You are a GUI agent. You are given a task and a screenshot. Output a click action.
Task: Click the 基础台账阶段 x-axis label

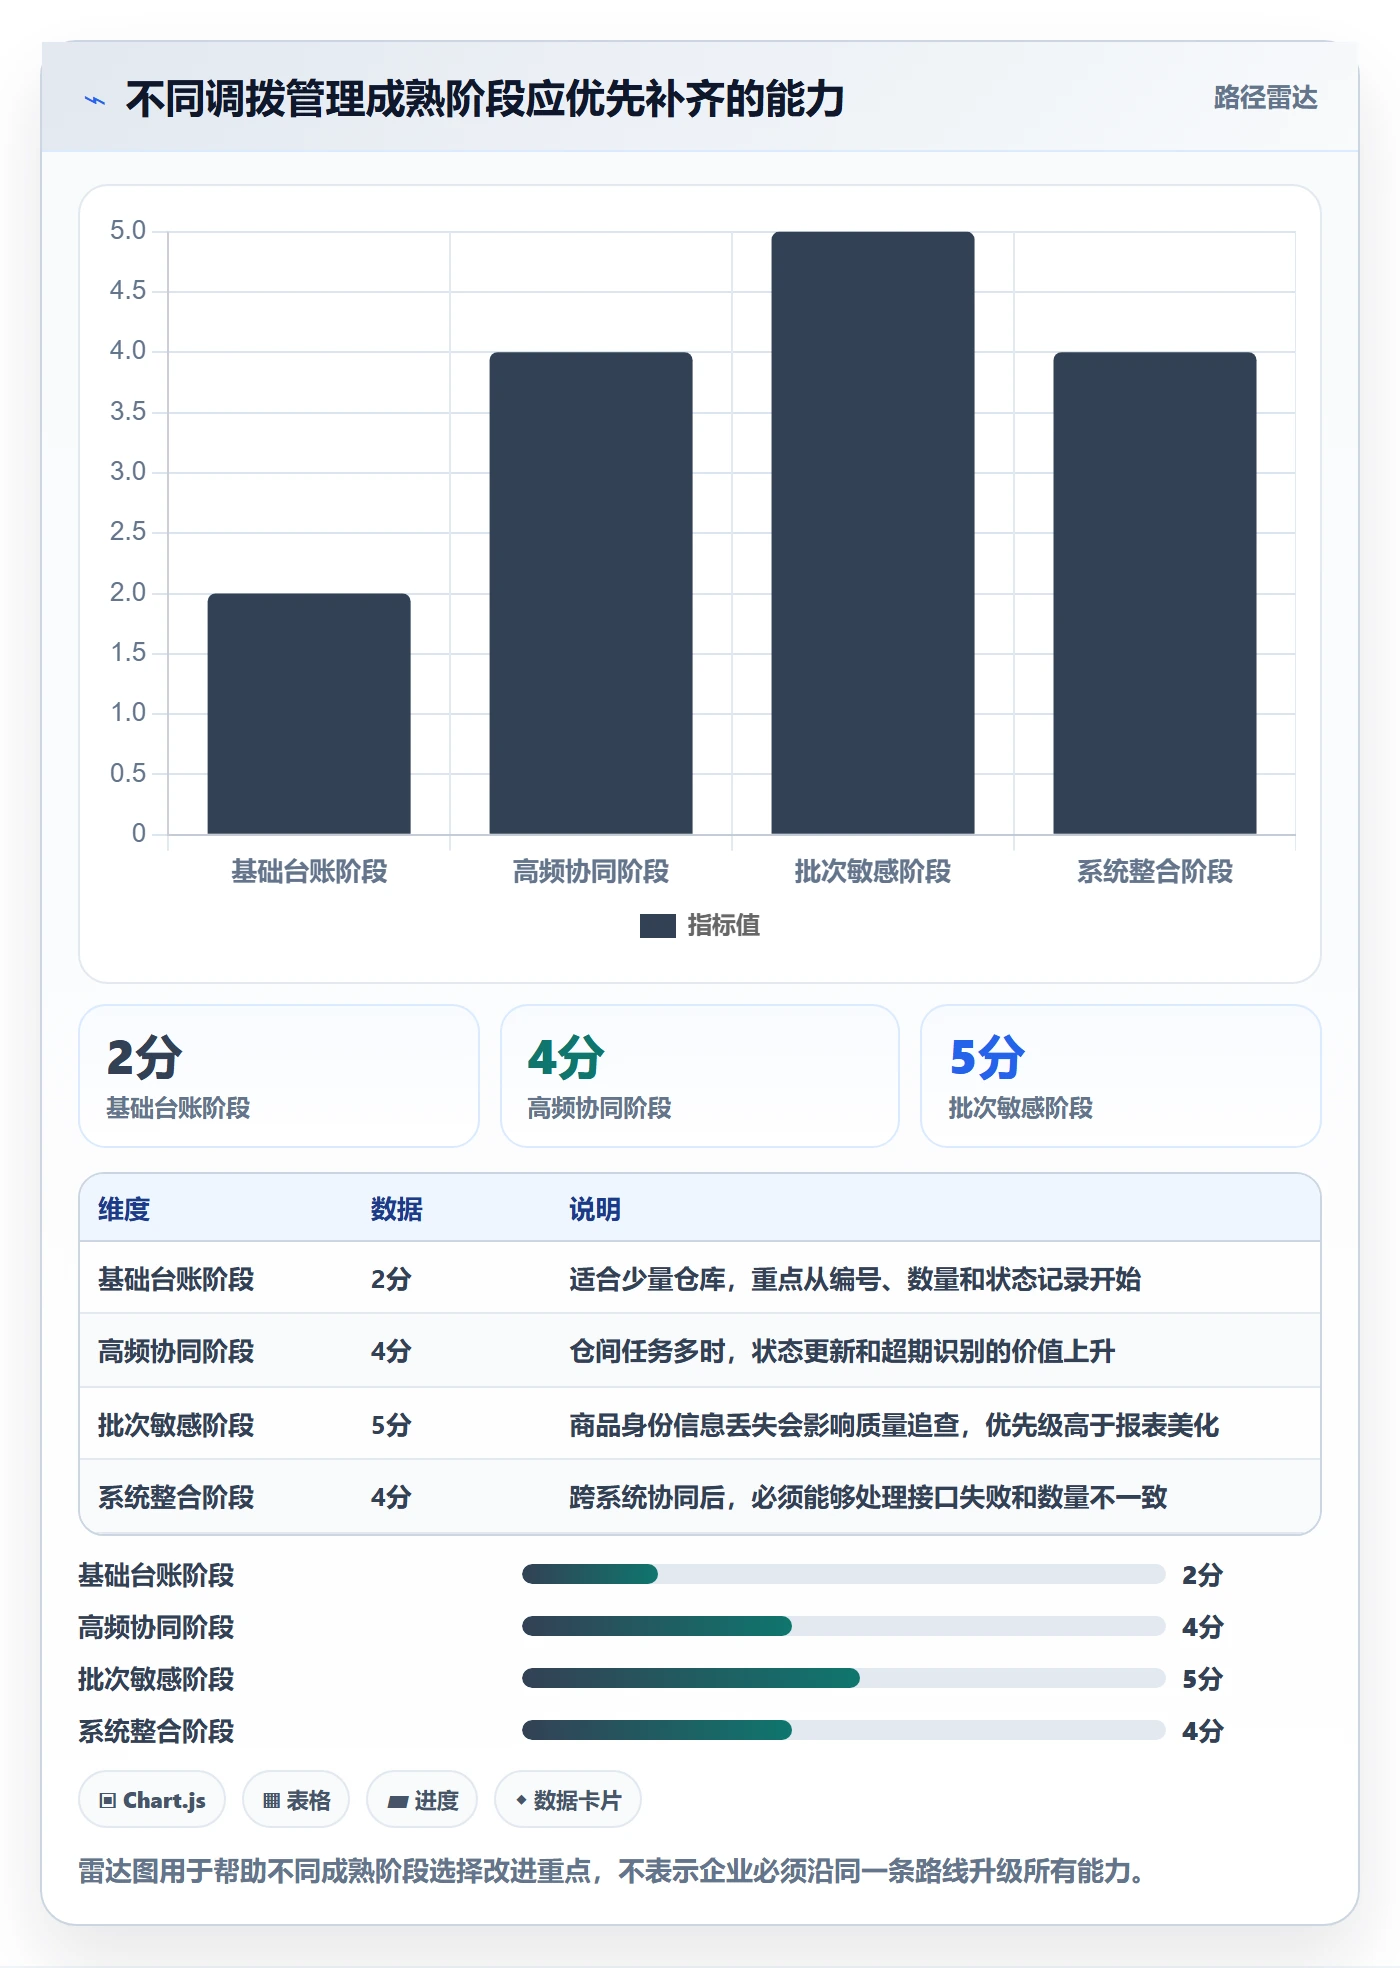(309, 872)
